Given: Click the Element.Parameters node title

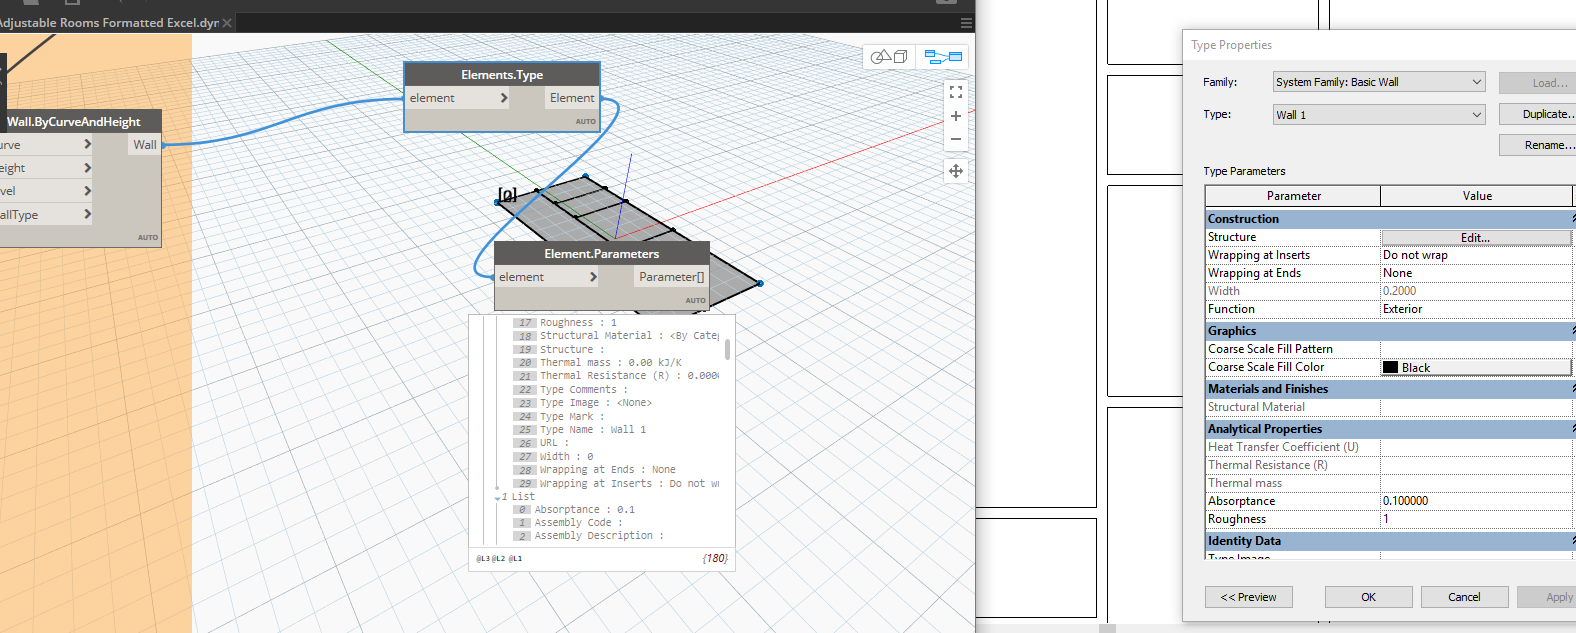Looking at the screenshot, I should [602, 254].
